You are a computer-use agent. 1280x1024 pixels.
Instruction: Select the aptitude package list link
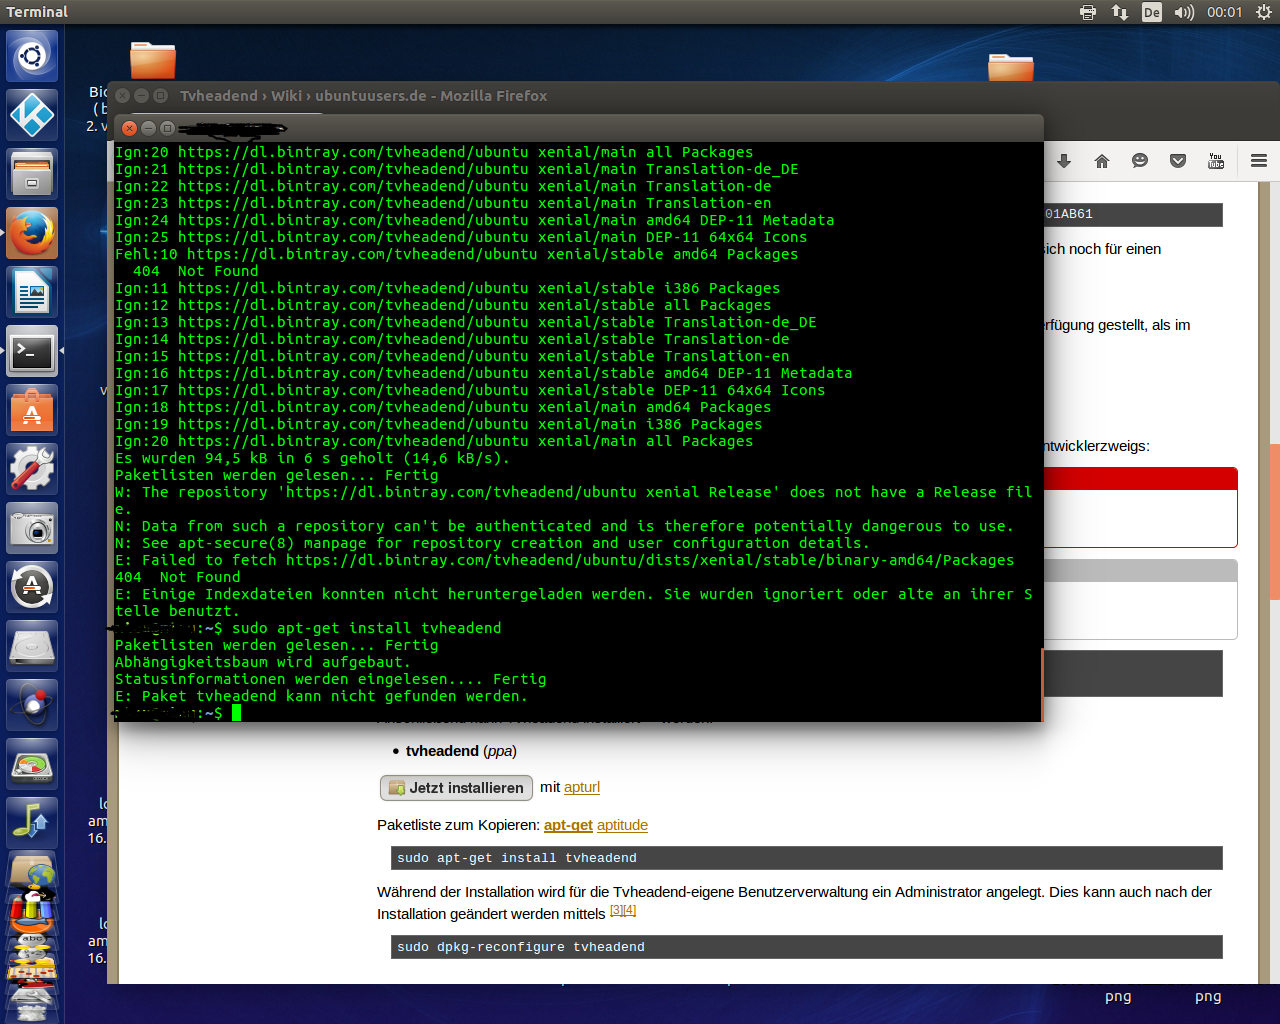click(622, 825)
